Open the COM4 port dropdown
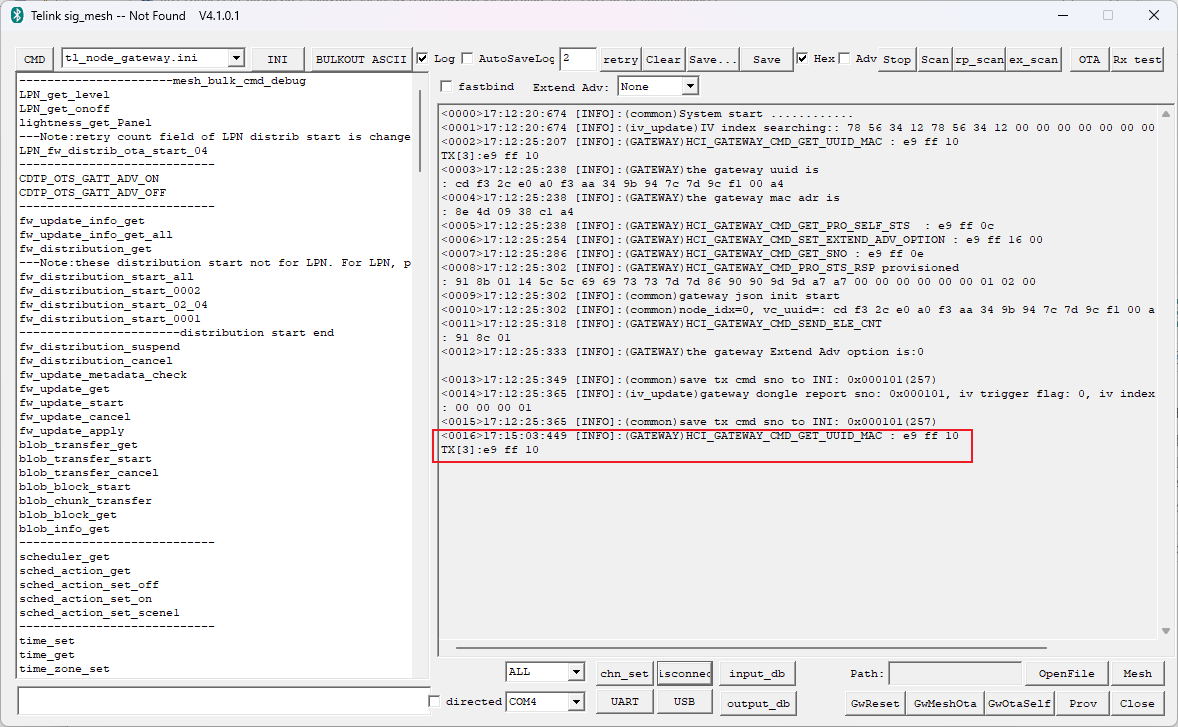The height and width of the screenshot is (727, 1178). click(576, 701)
